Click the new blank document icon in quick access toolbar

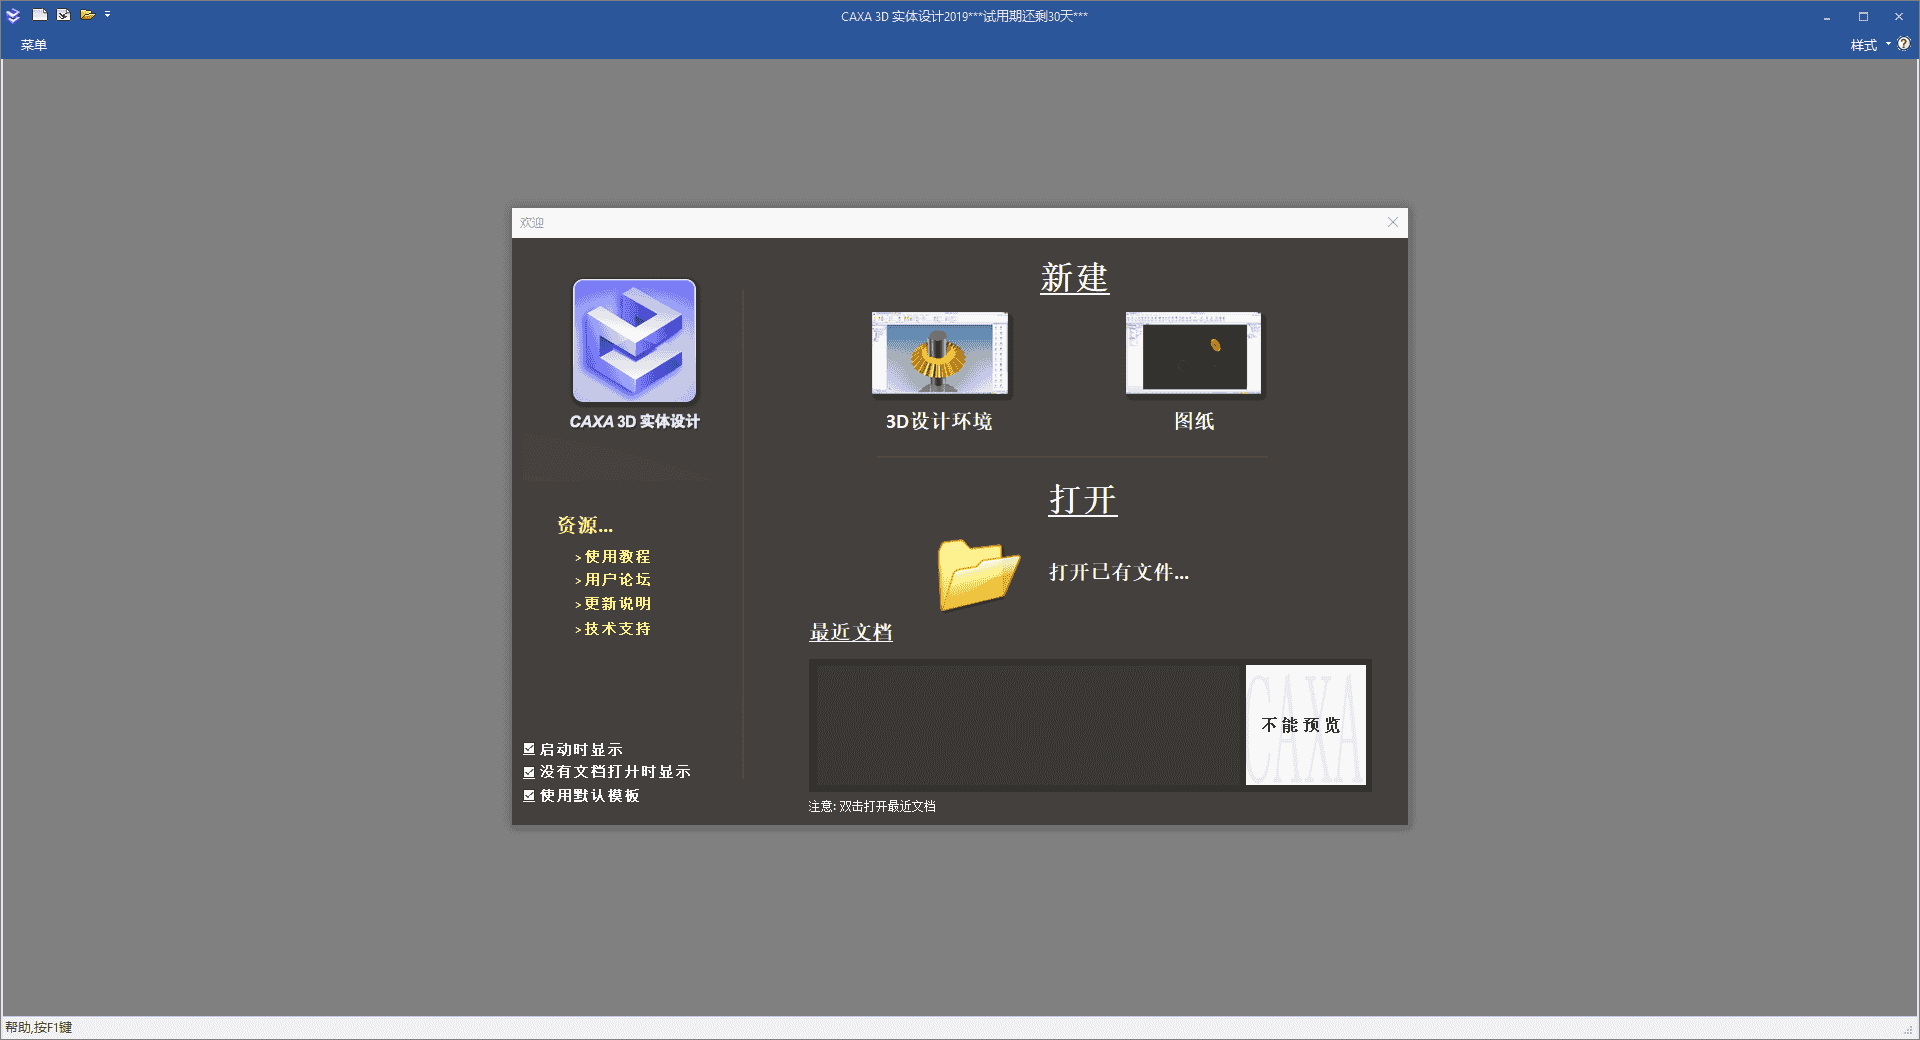click(x=40, y=15)
